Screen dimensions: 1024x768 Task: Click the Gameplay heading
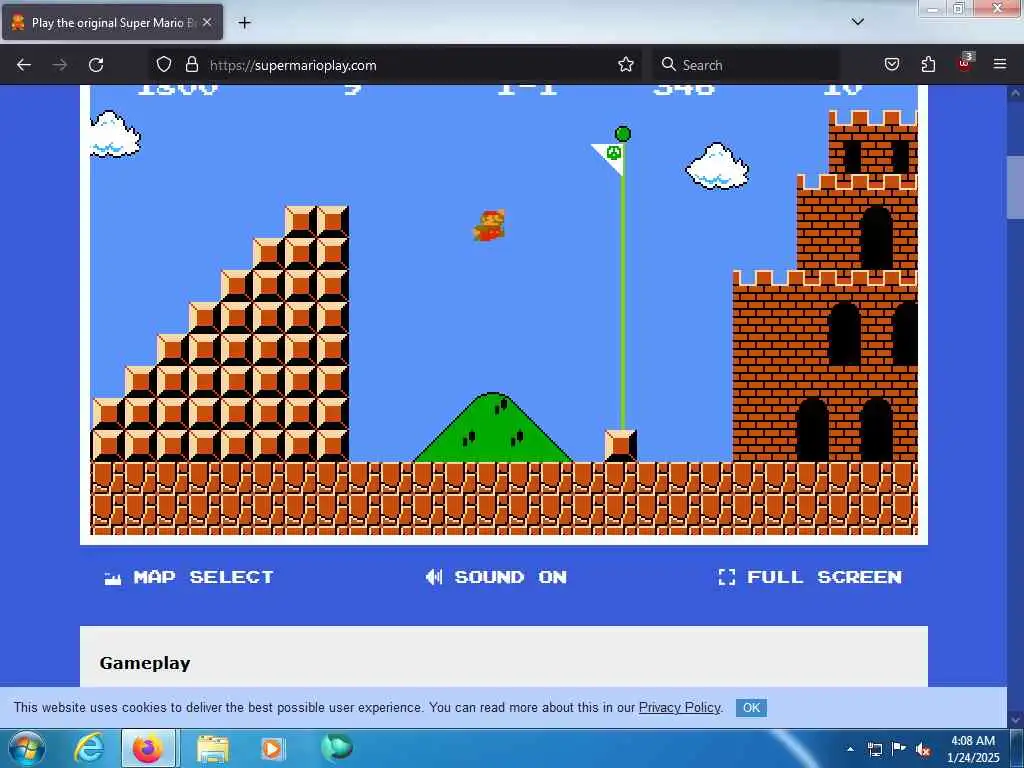[x=145, y=664]
